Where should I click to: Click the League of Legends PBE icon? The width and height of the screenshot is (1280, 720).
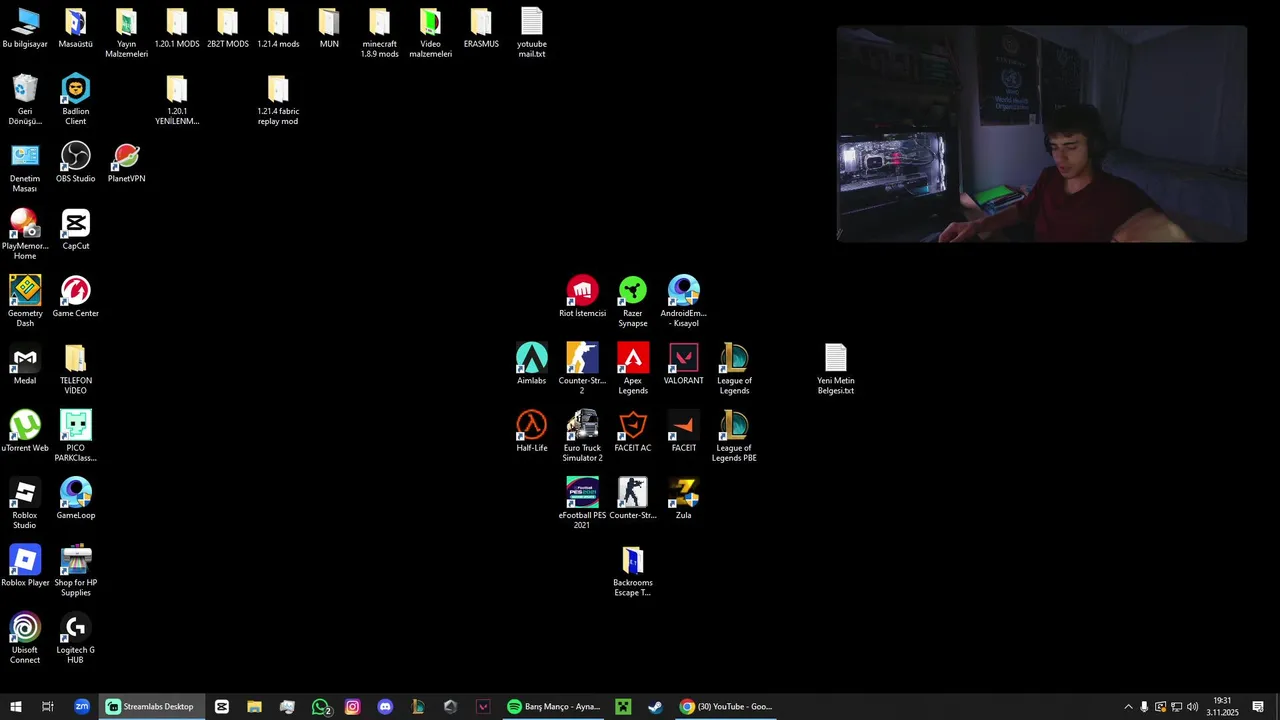[734, 436]
